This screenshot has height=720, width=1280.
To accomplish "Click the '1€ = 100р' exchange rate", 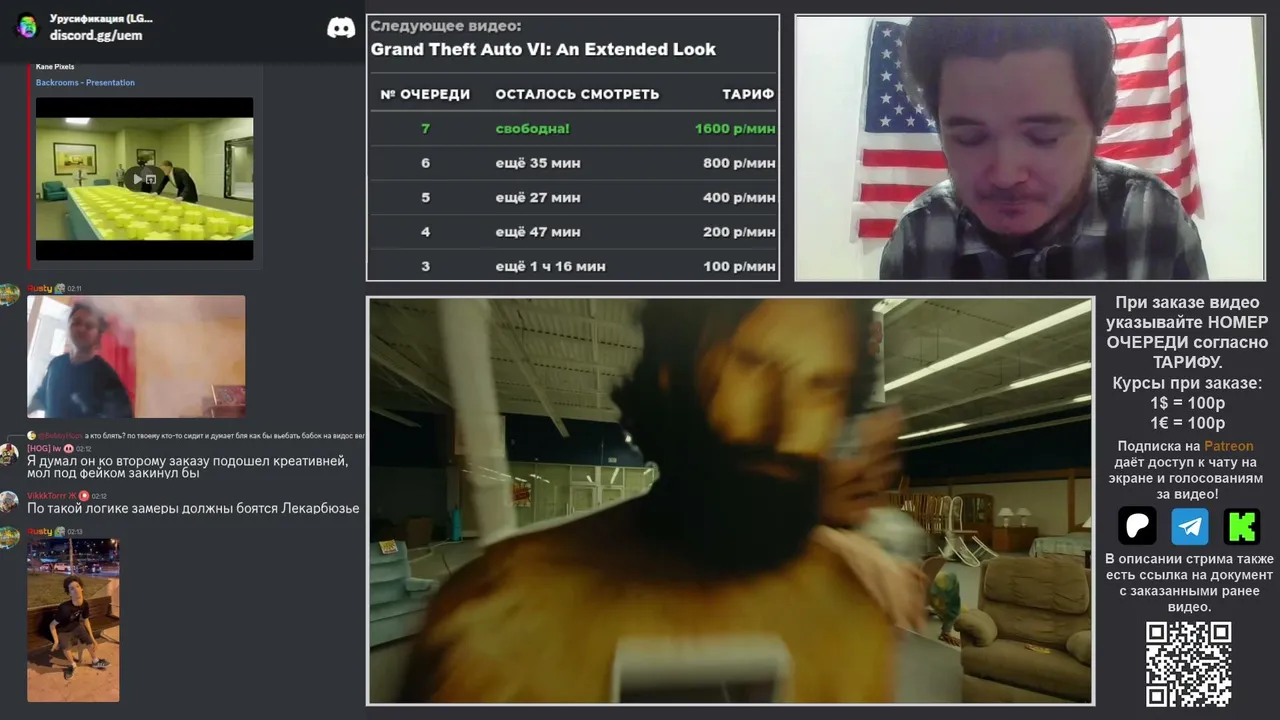I will pos(1187,423).
